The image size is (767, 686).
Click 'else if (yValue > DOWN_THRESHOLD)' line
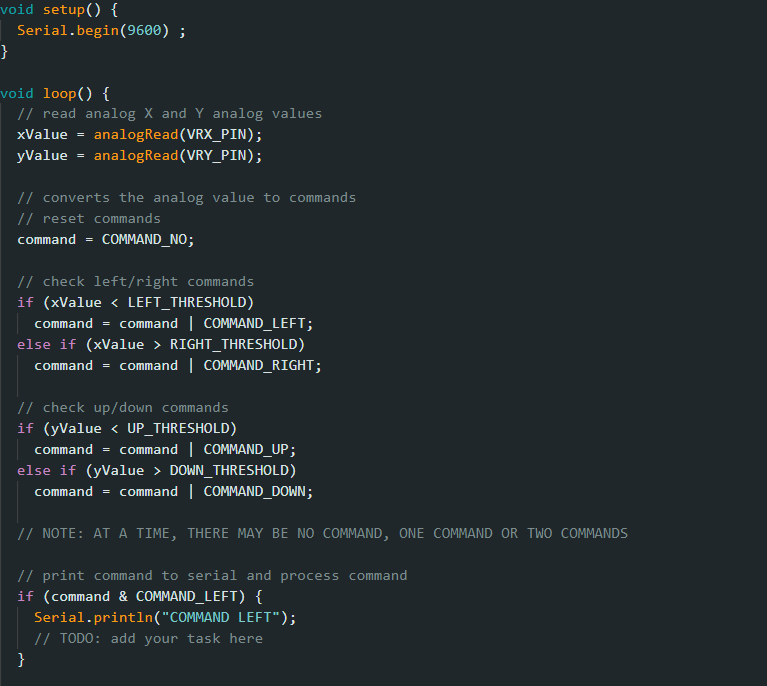pos(157,471)
